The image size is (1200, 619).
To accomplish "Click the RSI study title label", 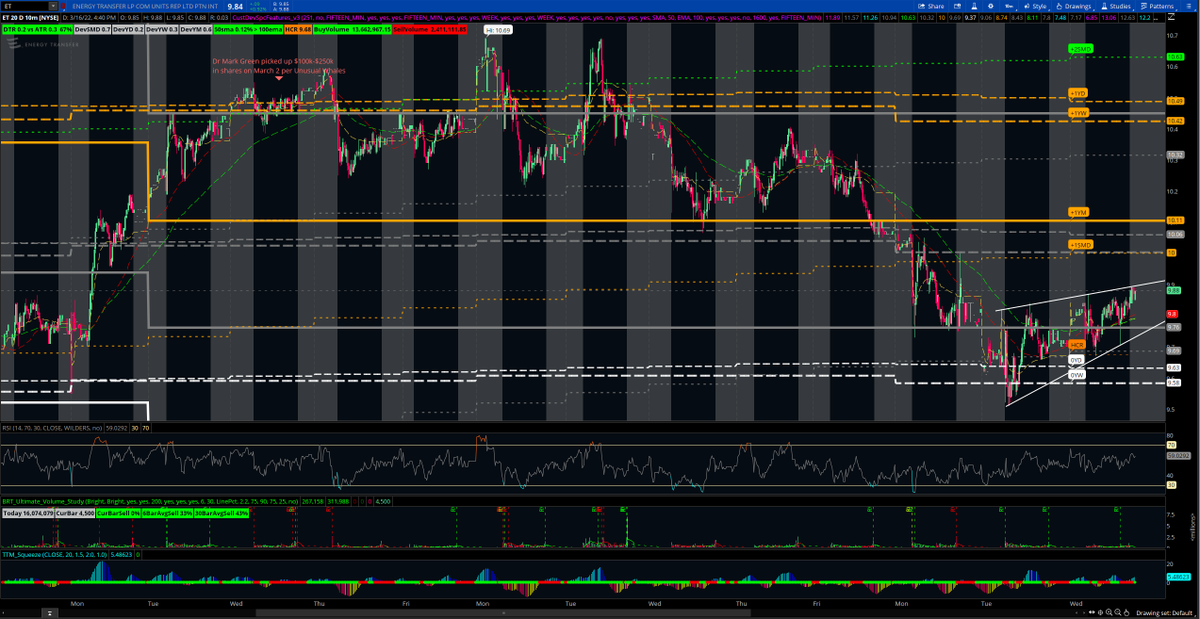I will tap(52, 429).
